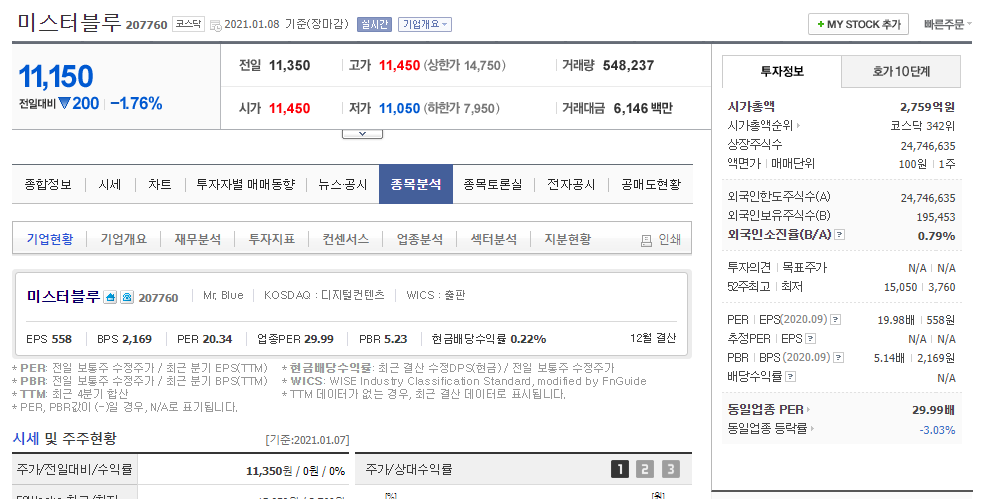Click the 52주최고 value 15,050
Viewport: 982px width, 499px height.
(901, 287)
